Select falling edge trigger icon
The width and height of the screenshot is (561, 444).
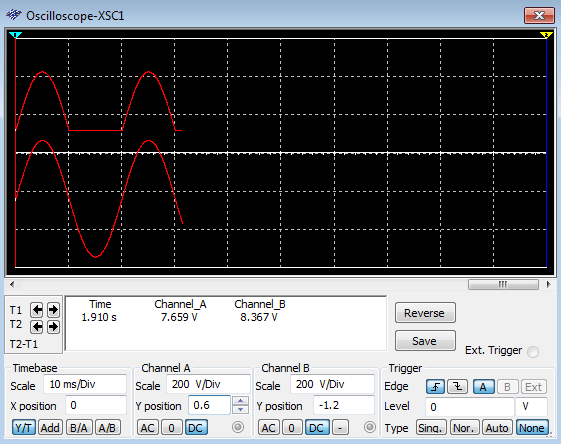tap(458, 387)
